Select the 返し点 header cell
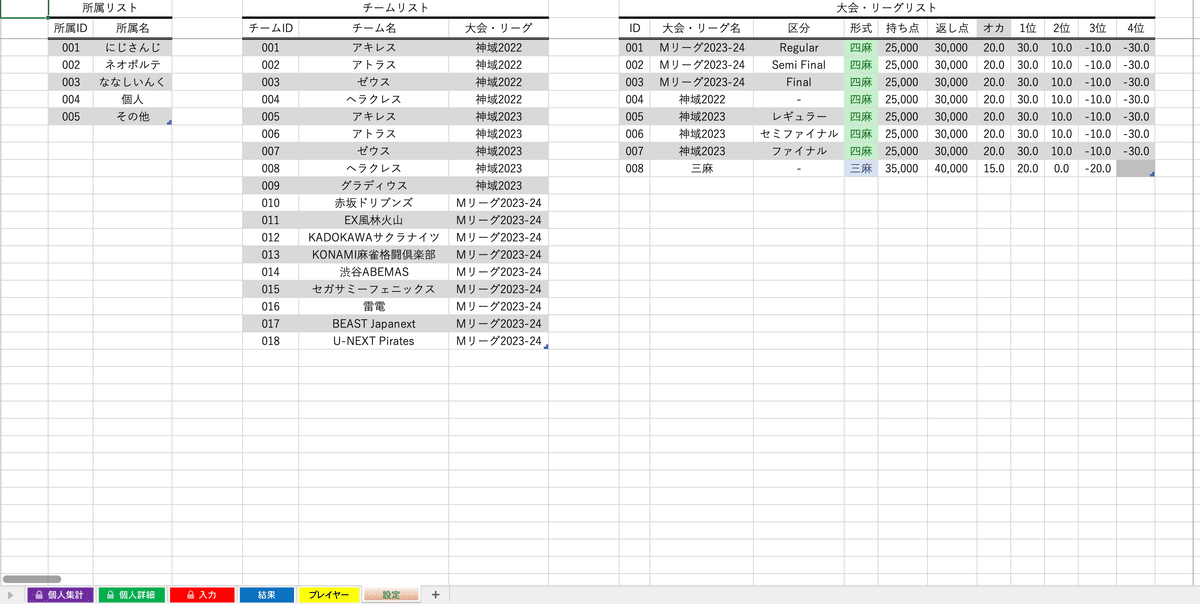This screenshot has height=604, width=1200. tap(952, 28)
